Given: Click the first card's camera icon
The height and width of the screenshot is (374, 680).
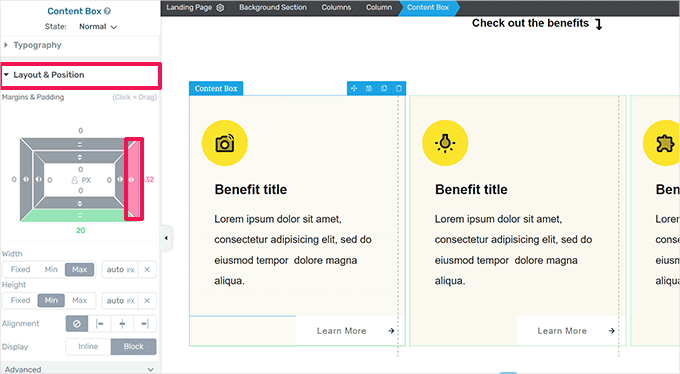Looking at the screenshot, I should coord(225,143).
